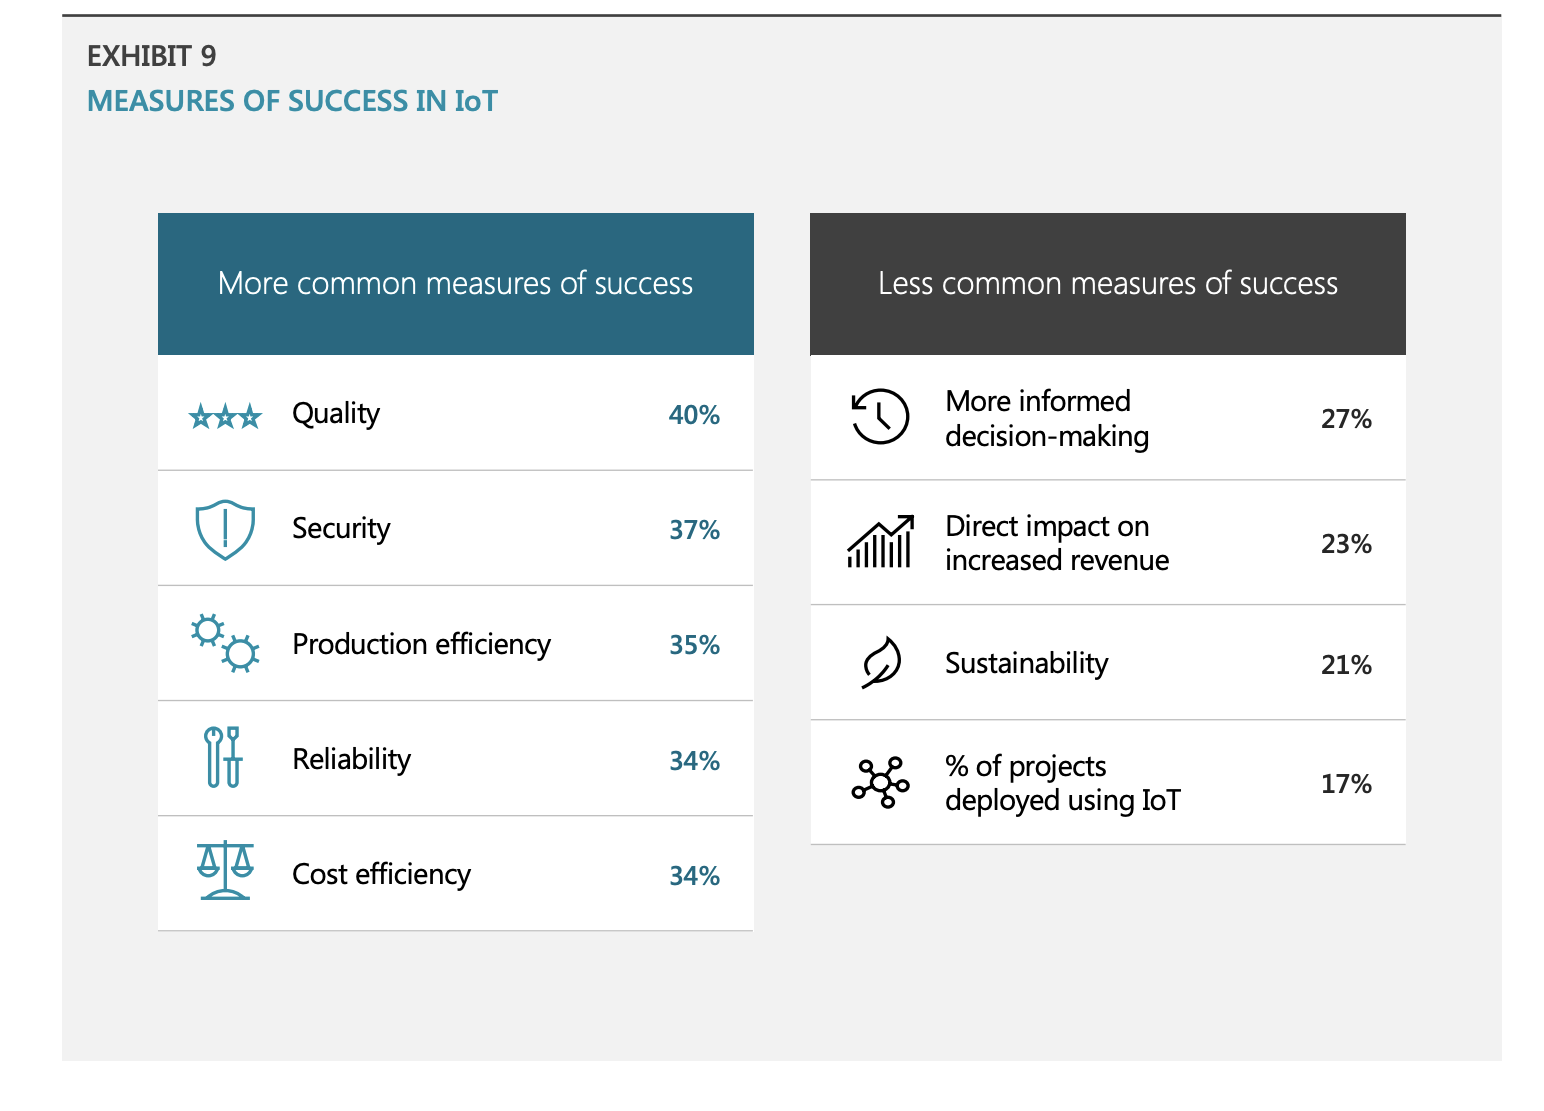This screenshot has height=1111, width=1544.
Task: Click the 17% value for IoT projects
Action: point(1345,784)
